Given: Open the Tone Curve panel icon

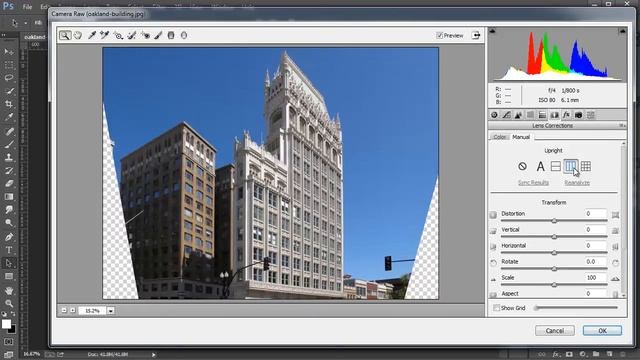Looking at the screenshot, I should (506, 115).
